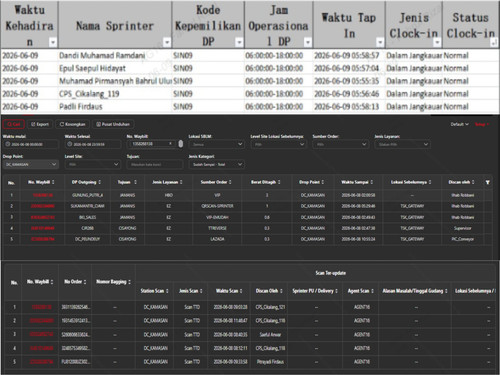
Task: Open red waybill link in DC_PEUNDEUY row
Action: (43, 239)
